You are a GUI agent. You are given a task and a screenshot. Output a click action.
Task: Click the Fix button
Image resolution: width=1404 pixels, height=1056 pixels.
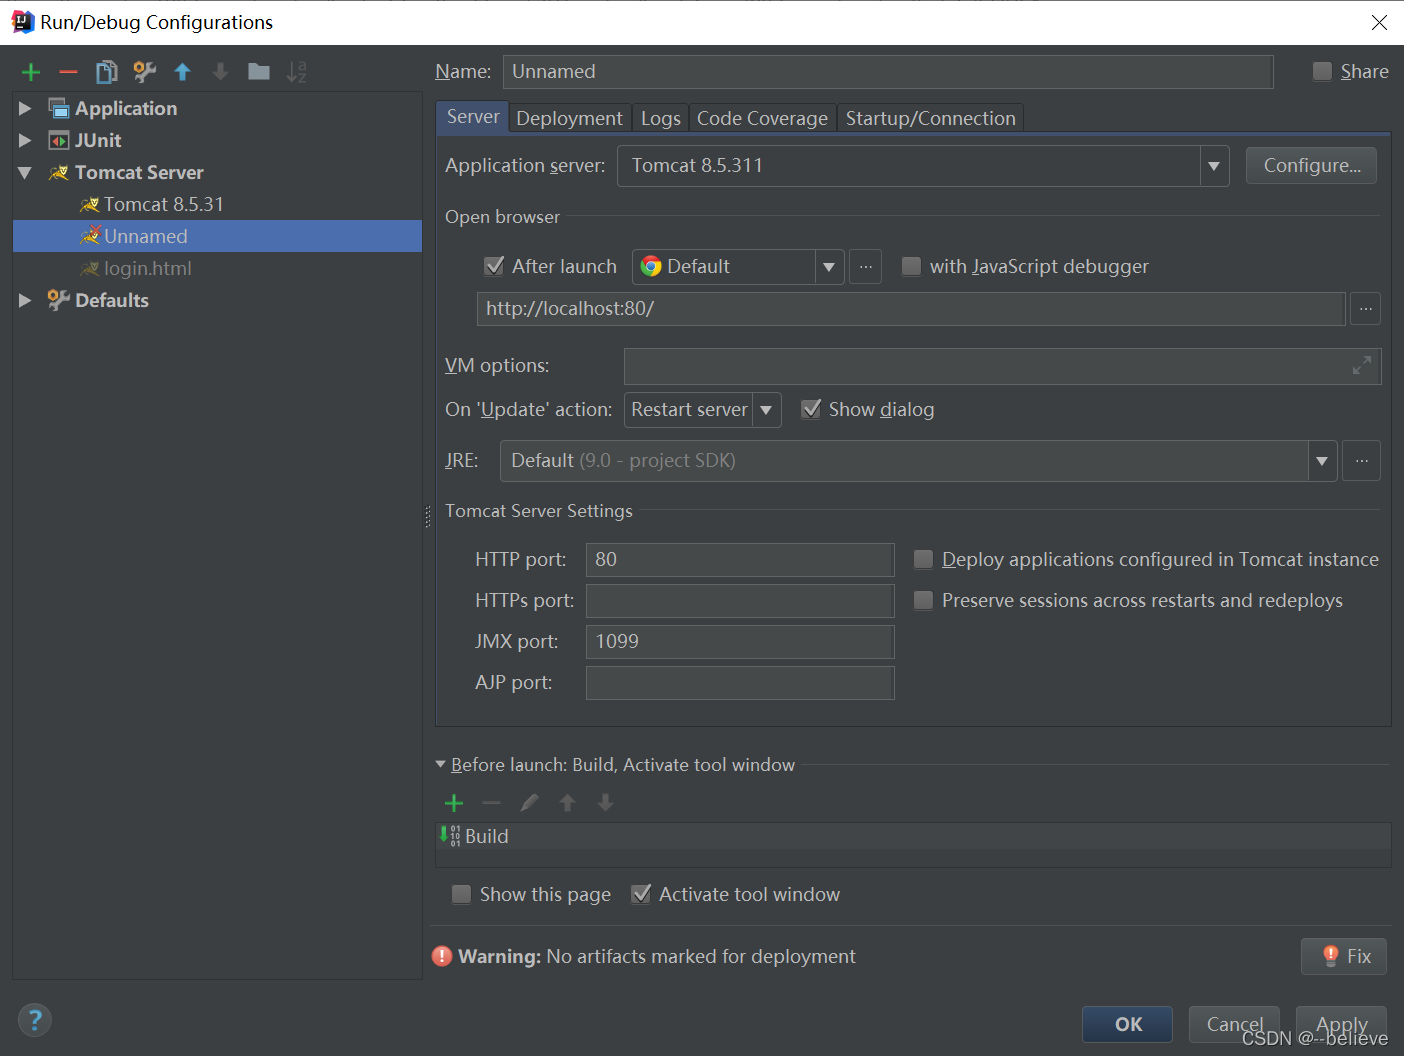1344,956
